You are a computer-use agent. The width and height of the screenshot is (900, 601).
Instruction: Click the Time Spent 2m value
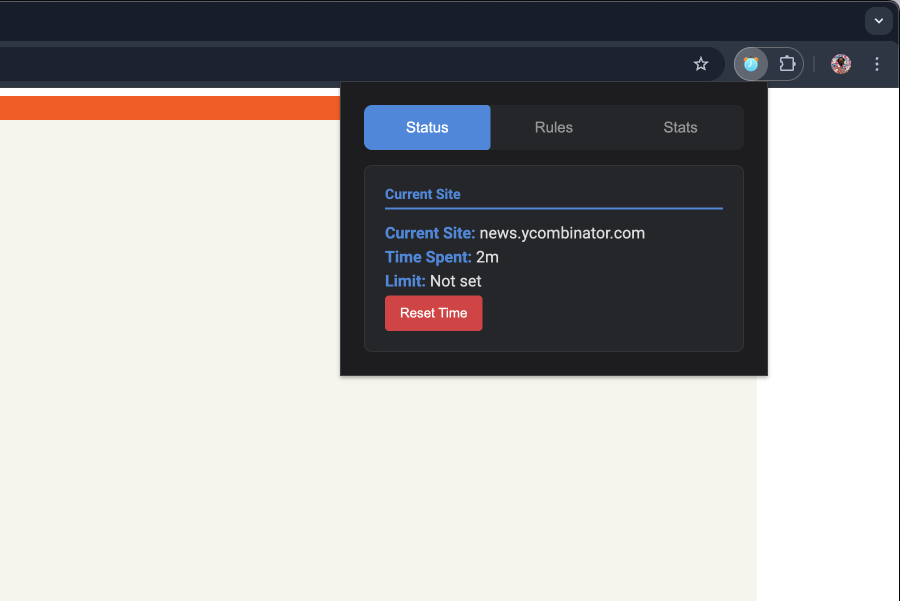tap(487, 257)
